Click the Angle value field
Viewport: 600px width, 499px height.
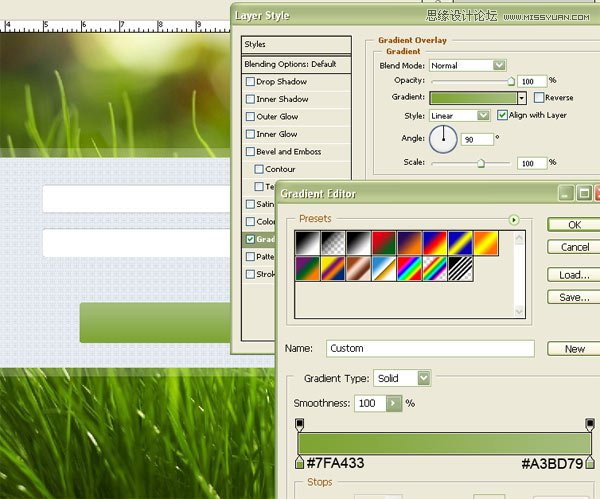[x=477, y=139]
